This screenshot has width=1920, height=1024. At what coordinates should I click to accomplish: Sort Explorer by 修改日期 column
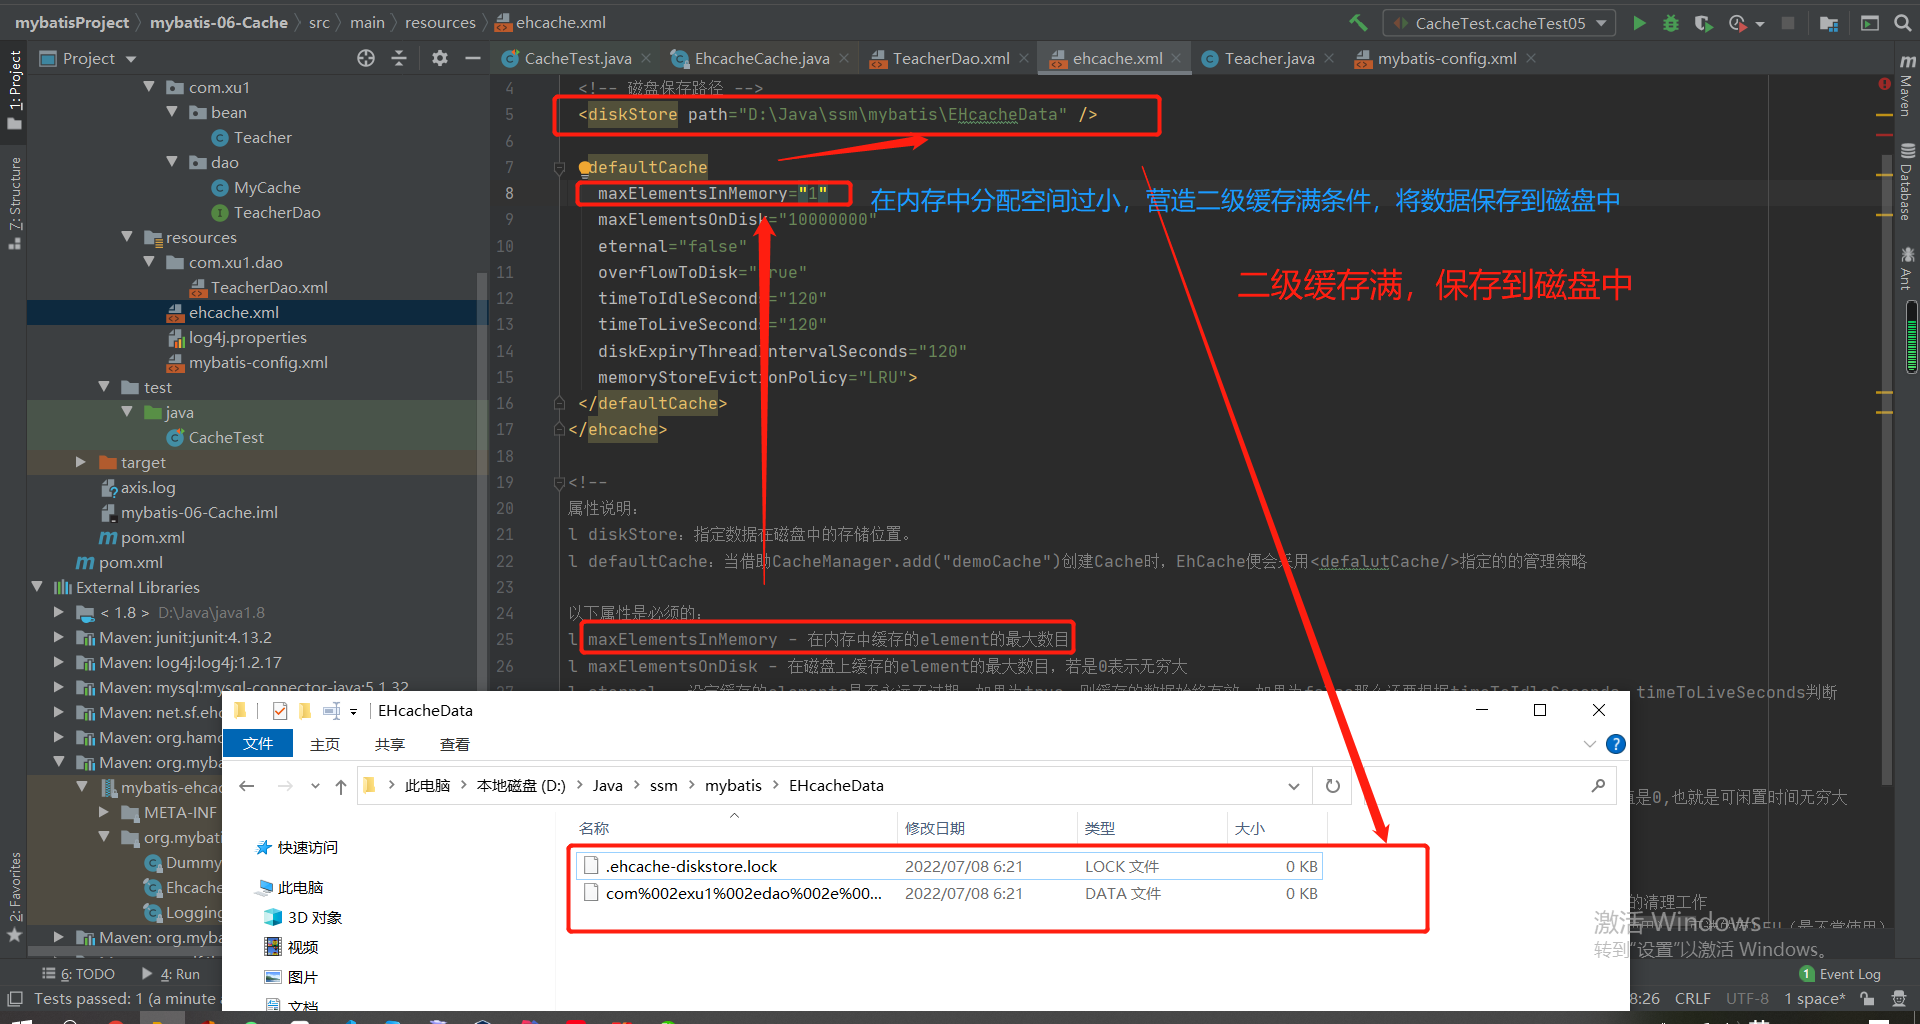(934, 828)
